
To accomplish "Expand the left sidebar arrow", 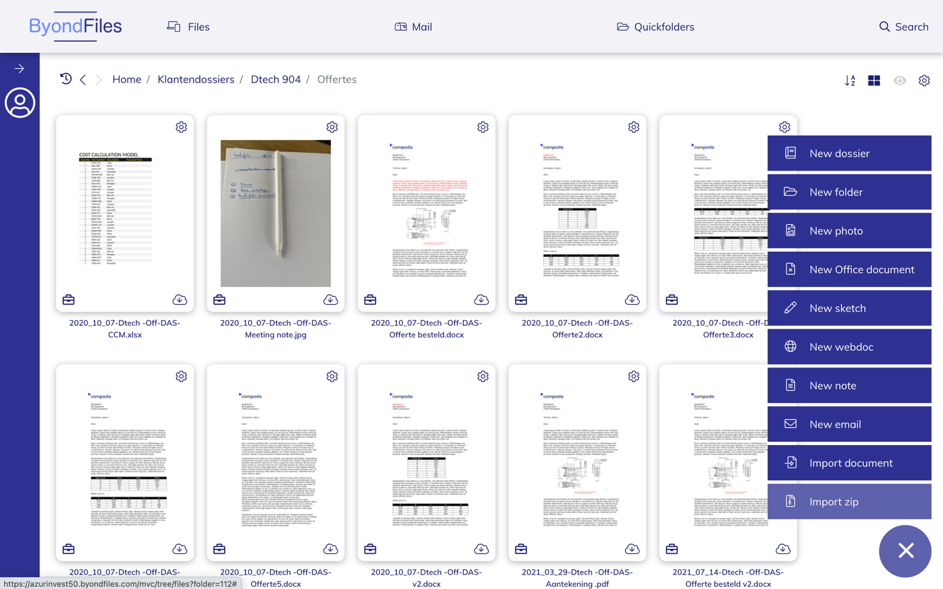I will point(19,69).
